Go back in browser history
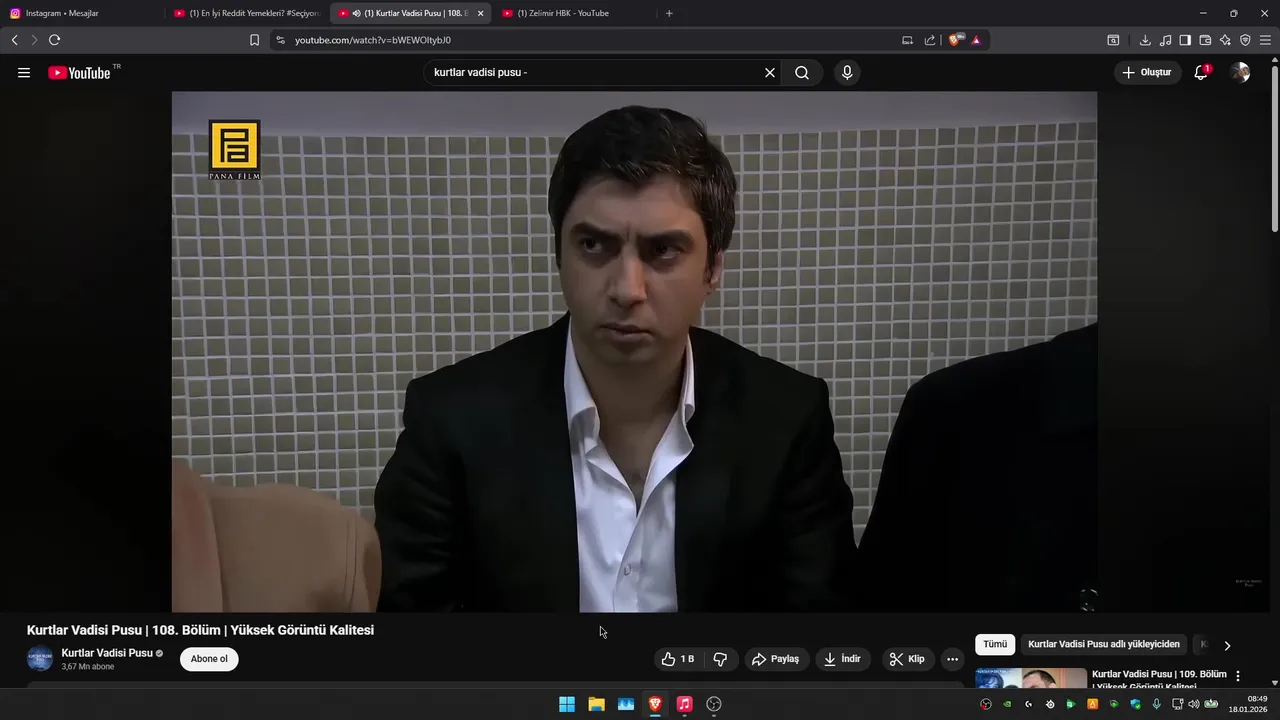The image size is (1280, 720). [x=14, y=40]
